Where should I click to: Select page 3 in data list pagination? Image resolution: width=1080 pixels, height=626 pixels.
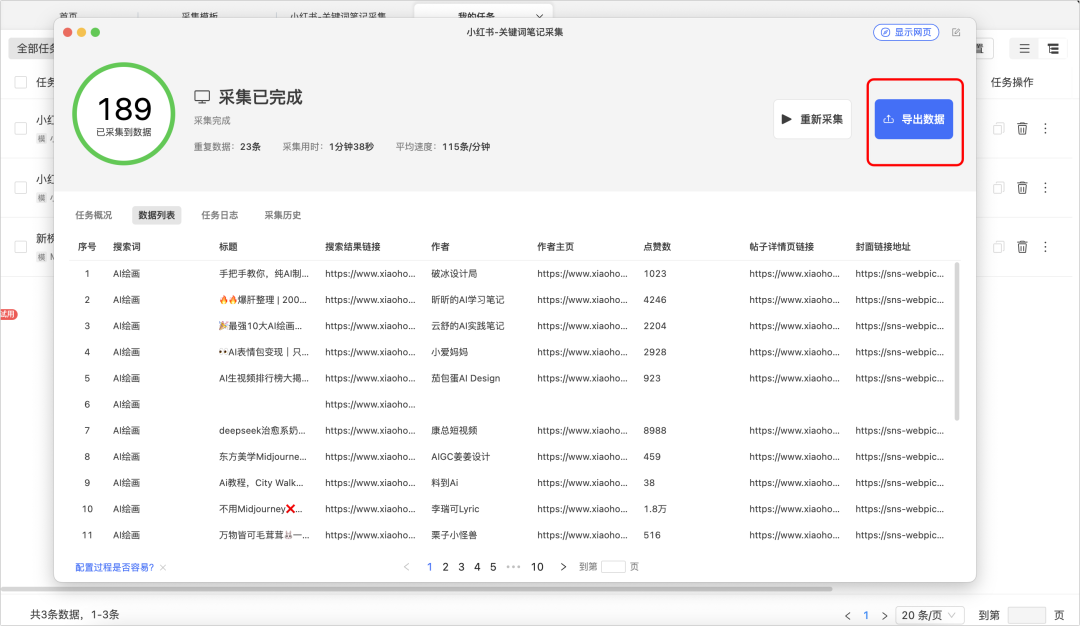[461, 567]
